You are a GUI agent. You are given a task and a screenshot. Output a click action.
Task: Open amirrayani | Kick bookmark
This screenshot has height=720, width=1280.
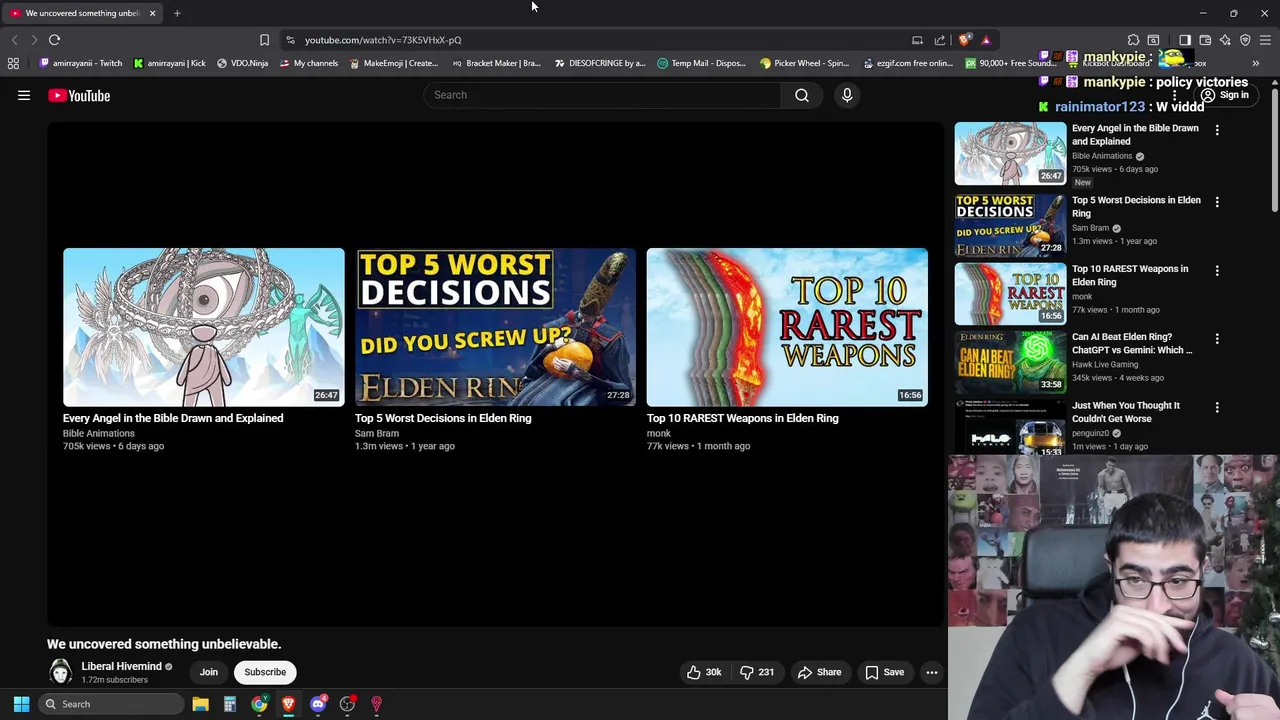tap(170, 63)
